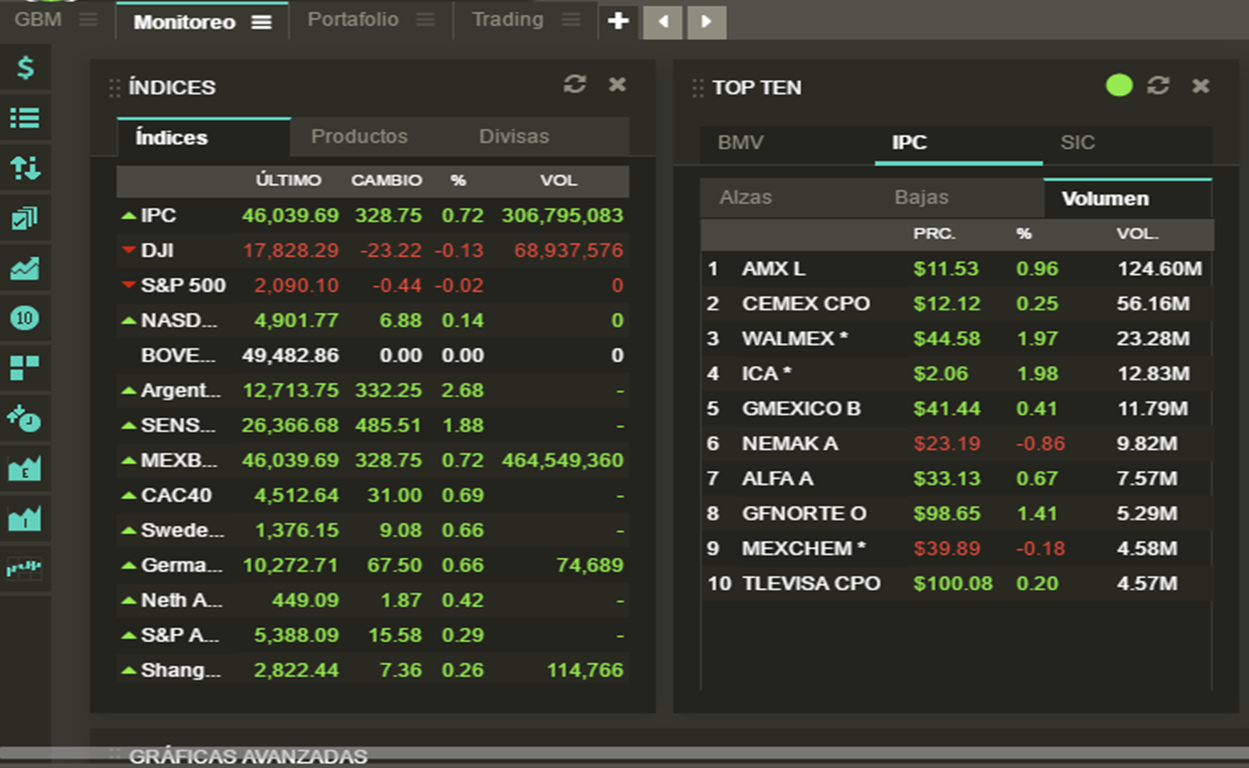Open the Portafolio tab menu icon
Image resolution: width=1249 pixels, height=768 pixels.
(425, 21)
